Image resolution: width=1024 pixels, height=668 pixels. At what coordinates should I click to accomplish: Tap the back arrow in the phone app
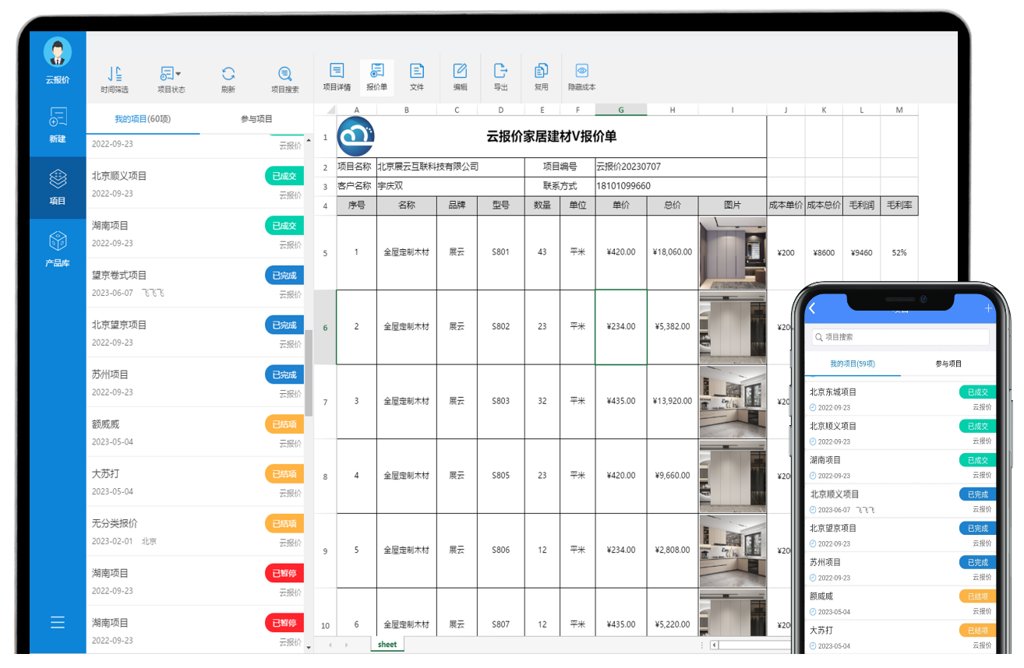tap(812, 308)
